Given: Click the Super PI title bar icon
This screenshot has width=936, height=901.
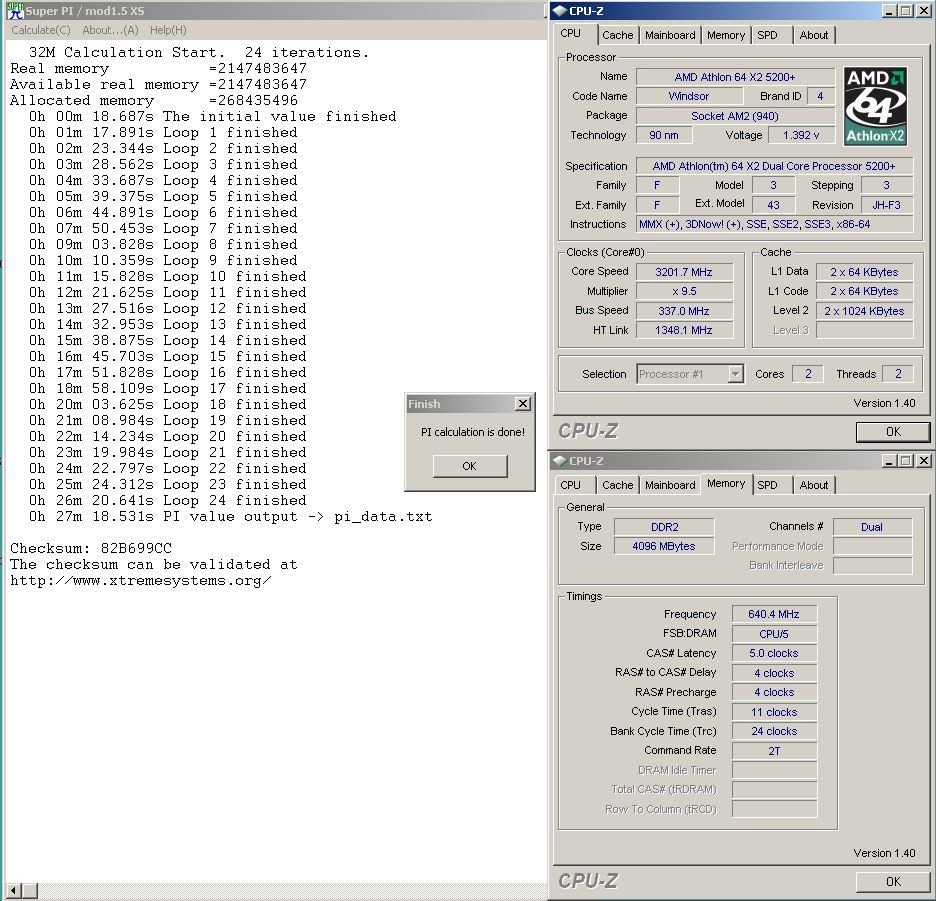Looking at the screenshot, I should 16,10.
